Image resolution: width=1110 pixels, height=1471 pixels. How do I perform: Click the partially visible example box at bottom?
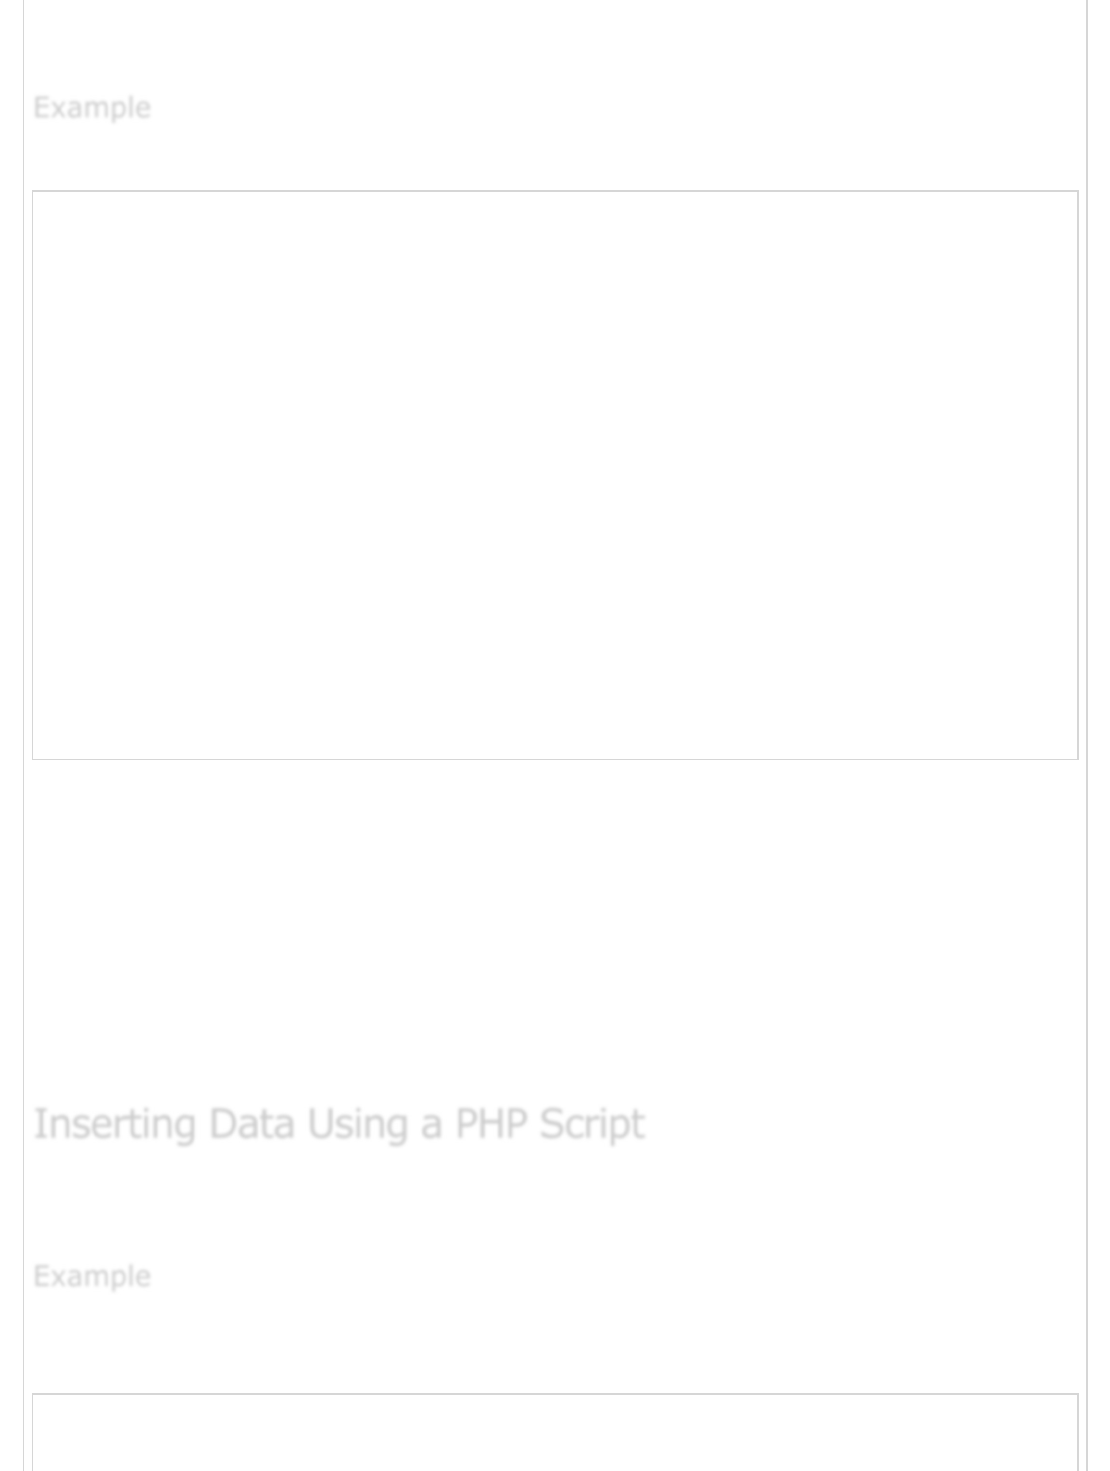(x=555, y=1435)
